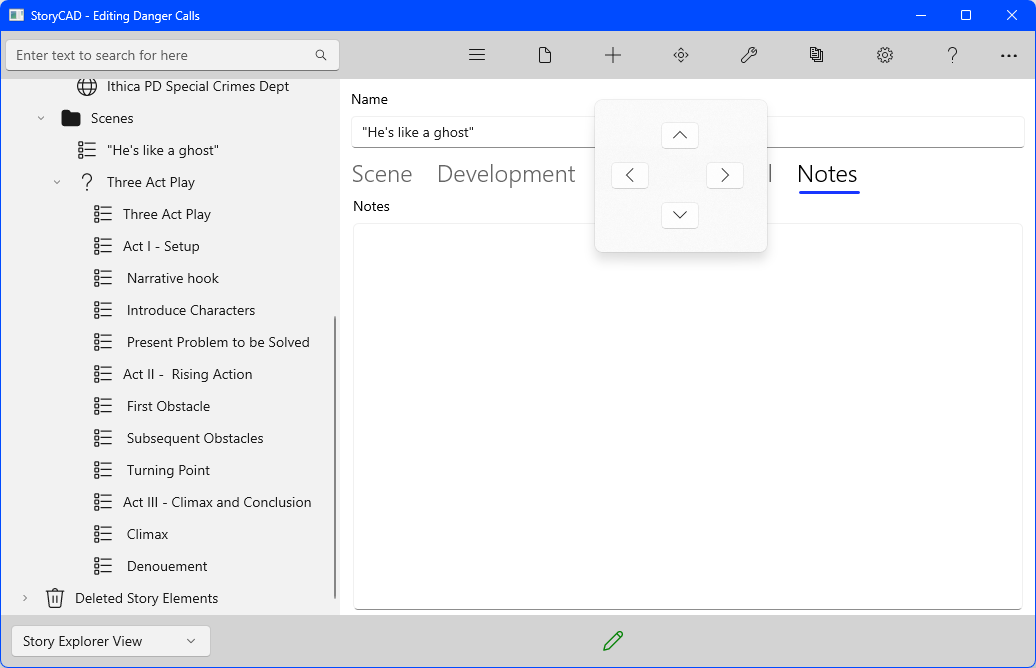1036x668 pixels.
Task: Click the plus Add element icon
Action: [613, 55]
